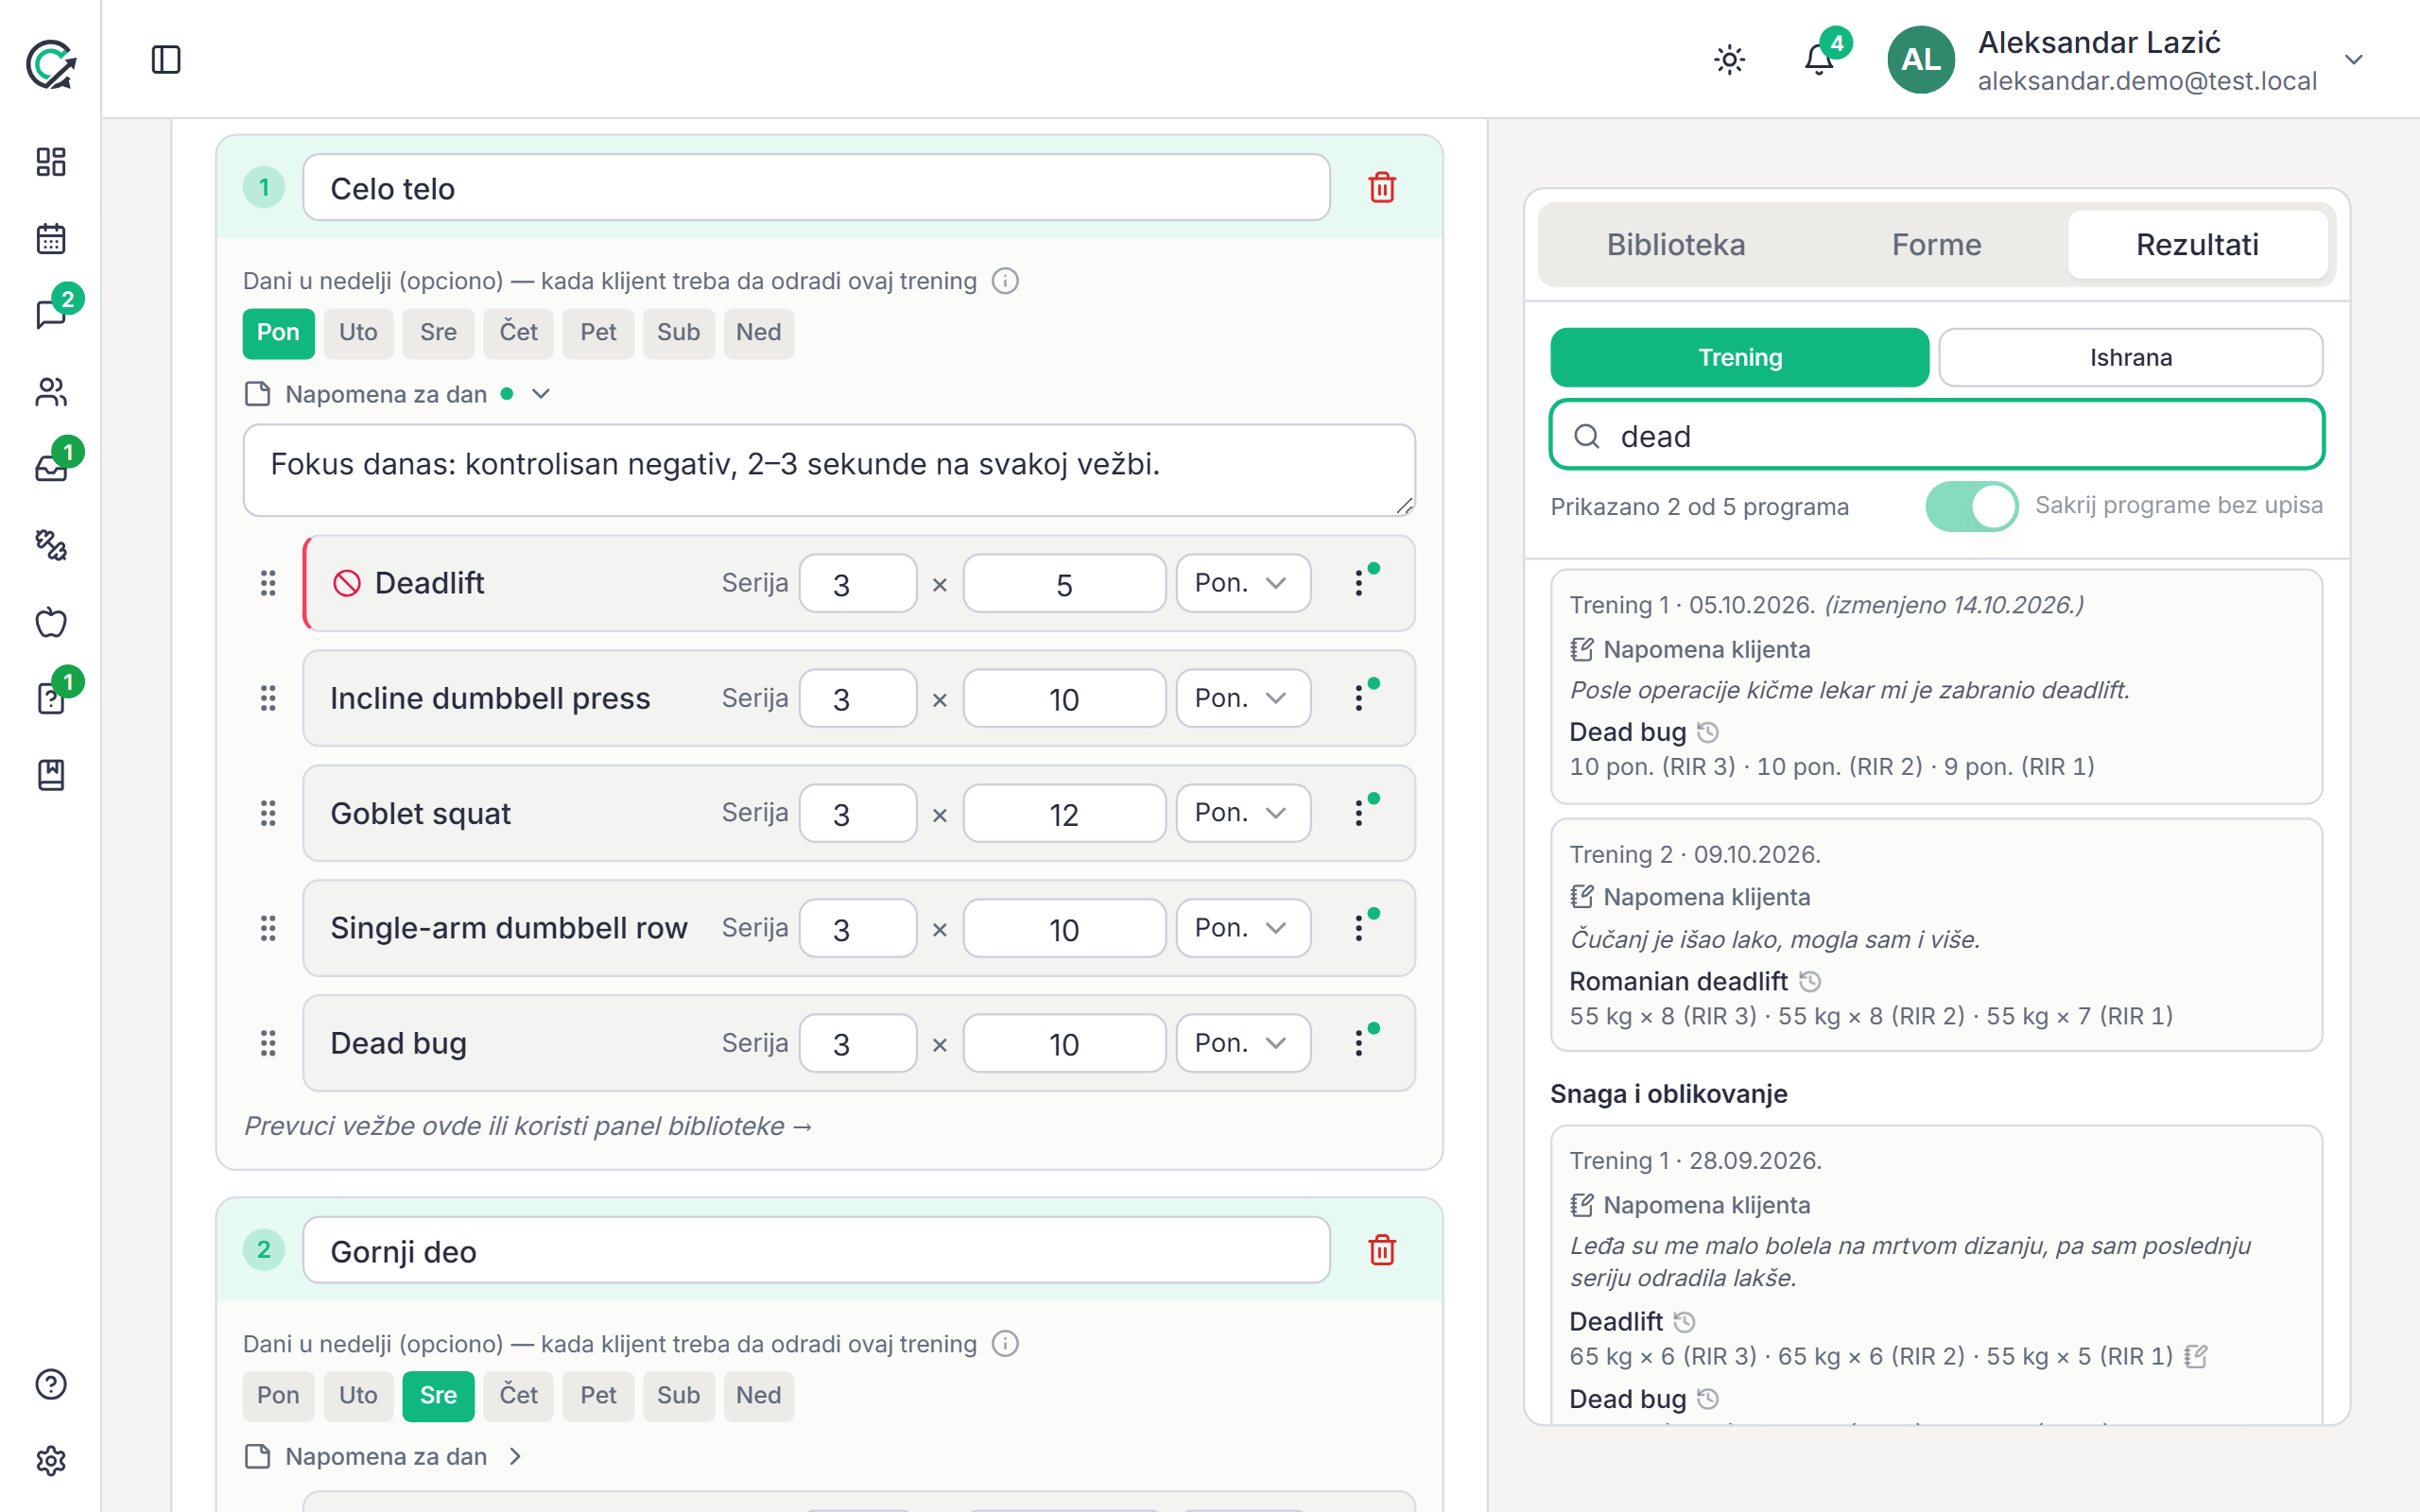
Task: Open more options for Deadlift row
Action: [1359, 583]
